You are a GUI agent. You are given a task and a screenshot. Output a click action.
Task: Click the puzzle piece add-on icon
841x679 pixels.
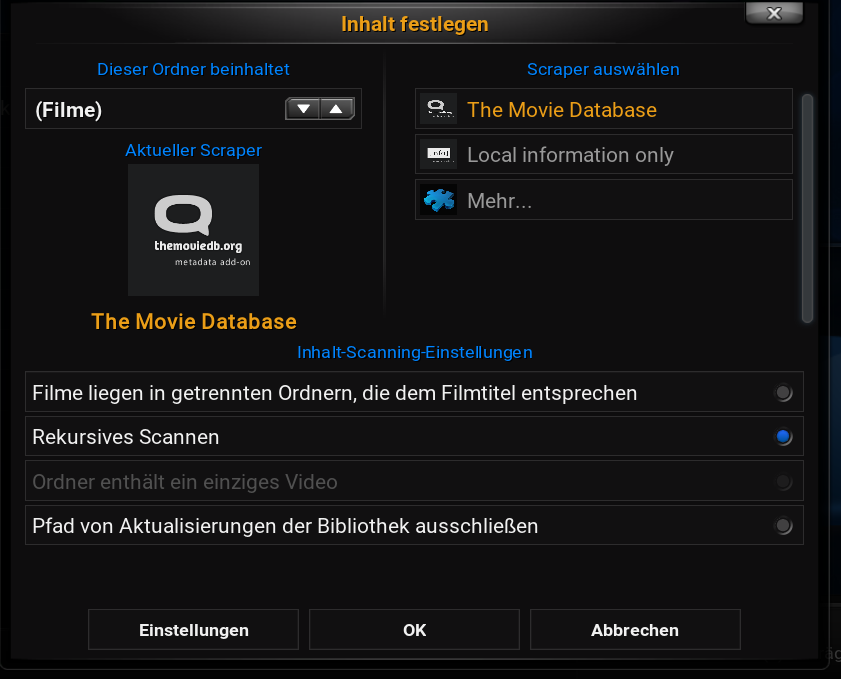click(x=438, y=200)
